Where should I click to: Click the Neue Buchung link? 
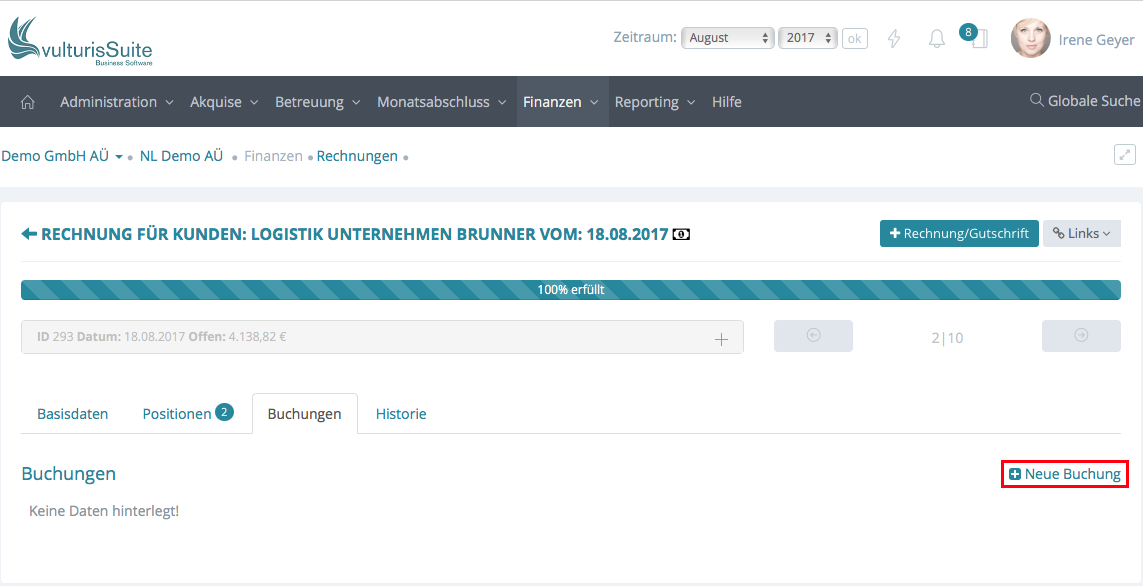point(1065,474)
